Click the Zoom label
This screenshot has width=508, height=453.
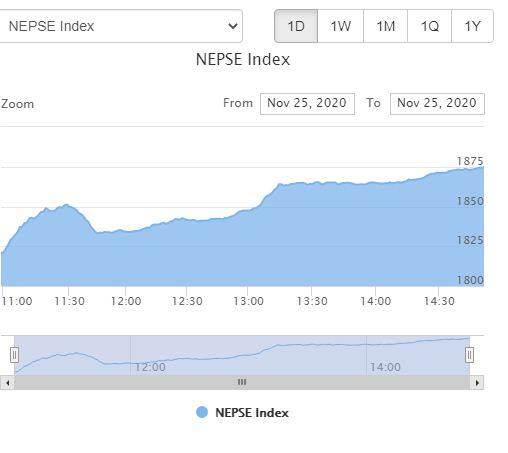(x=17, y=104)
